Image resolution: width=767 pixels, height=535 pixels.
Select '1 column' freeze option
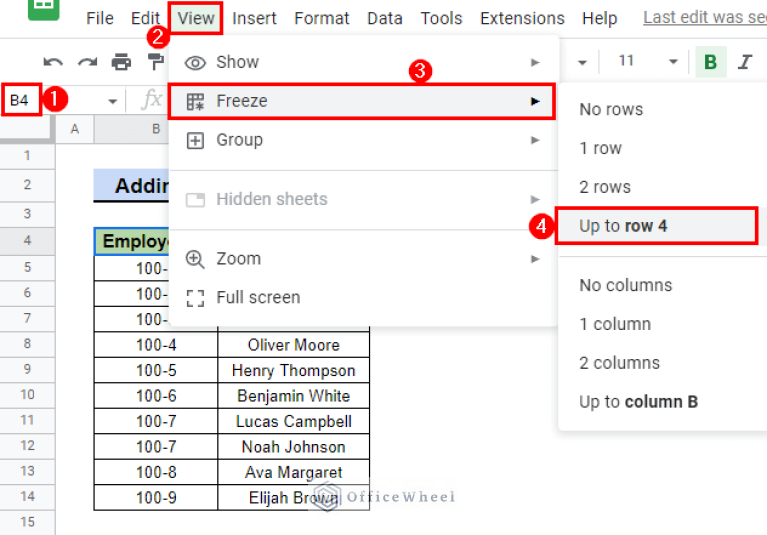pos(615,324)
